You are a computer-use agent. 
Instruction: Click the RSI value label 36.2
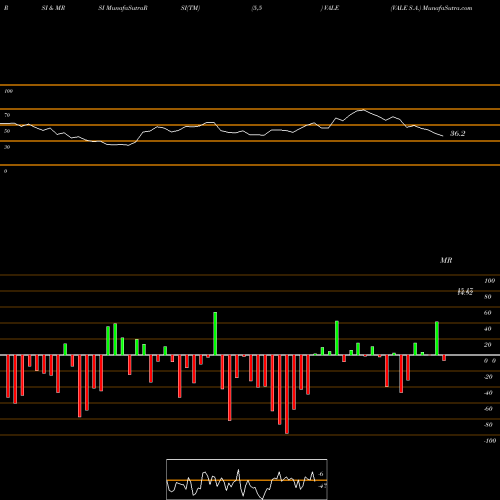pos(457,134)
